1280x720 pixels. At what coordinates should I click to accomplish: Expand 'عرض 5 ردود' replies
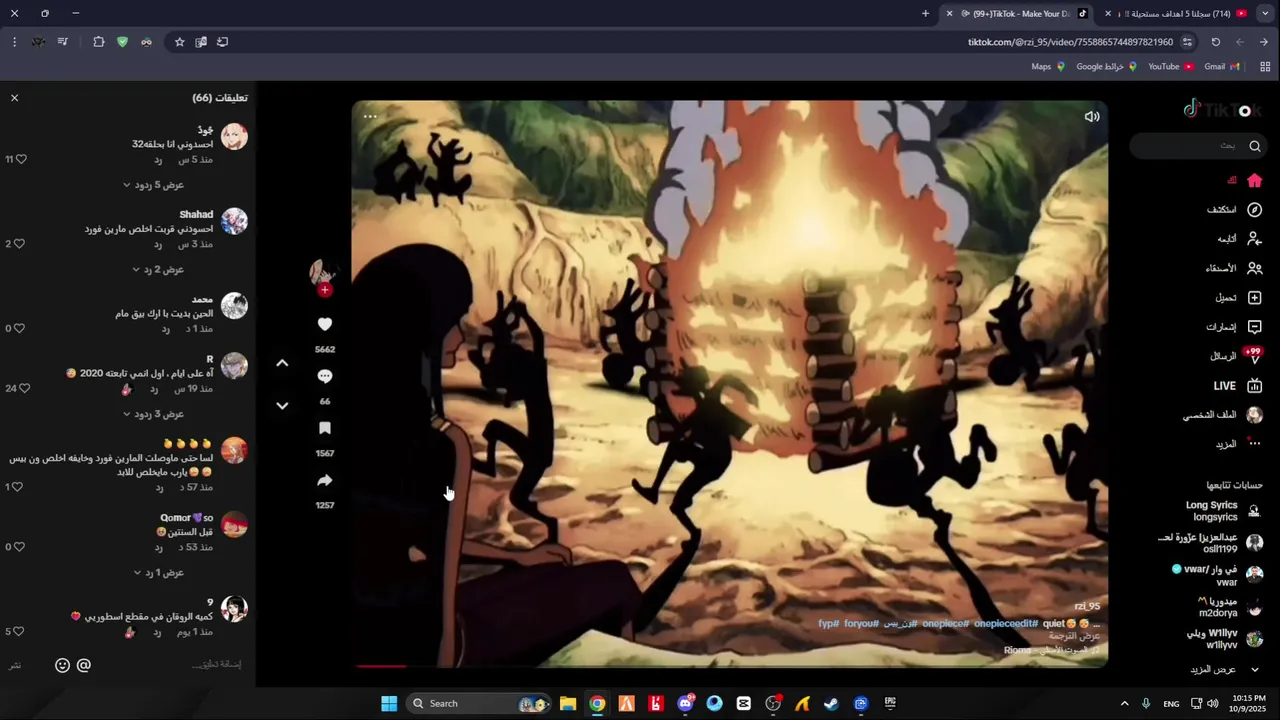pyautogui.click(x=153, y=185)
